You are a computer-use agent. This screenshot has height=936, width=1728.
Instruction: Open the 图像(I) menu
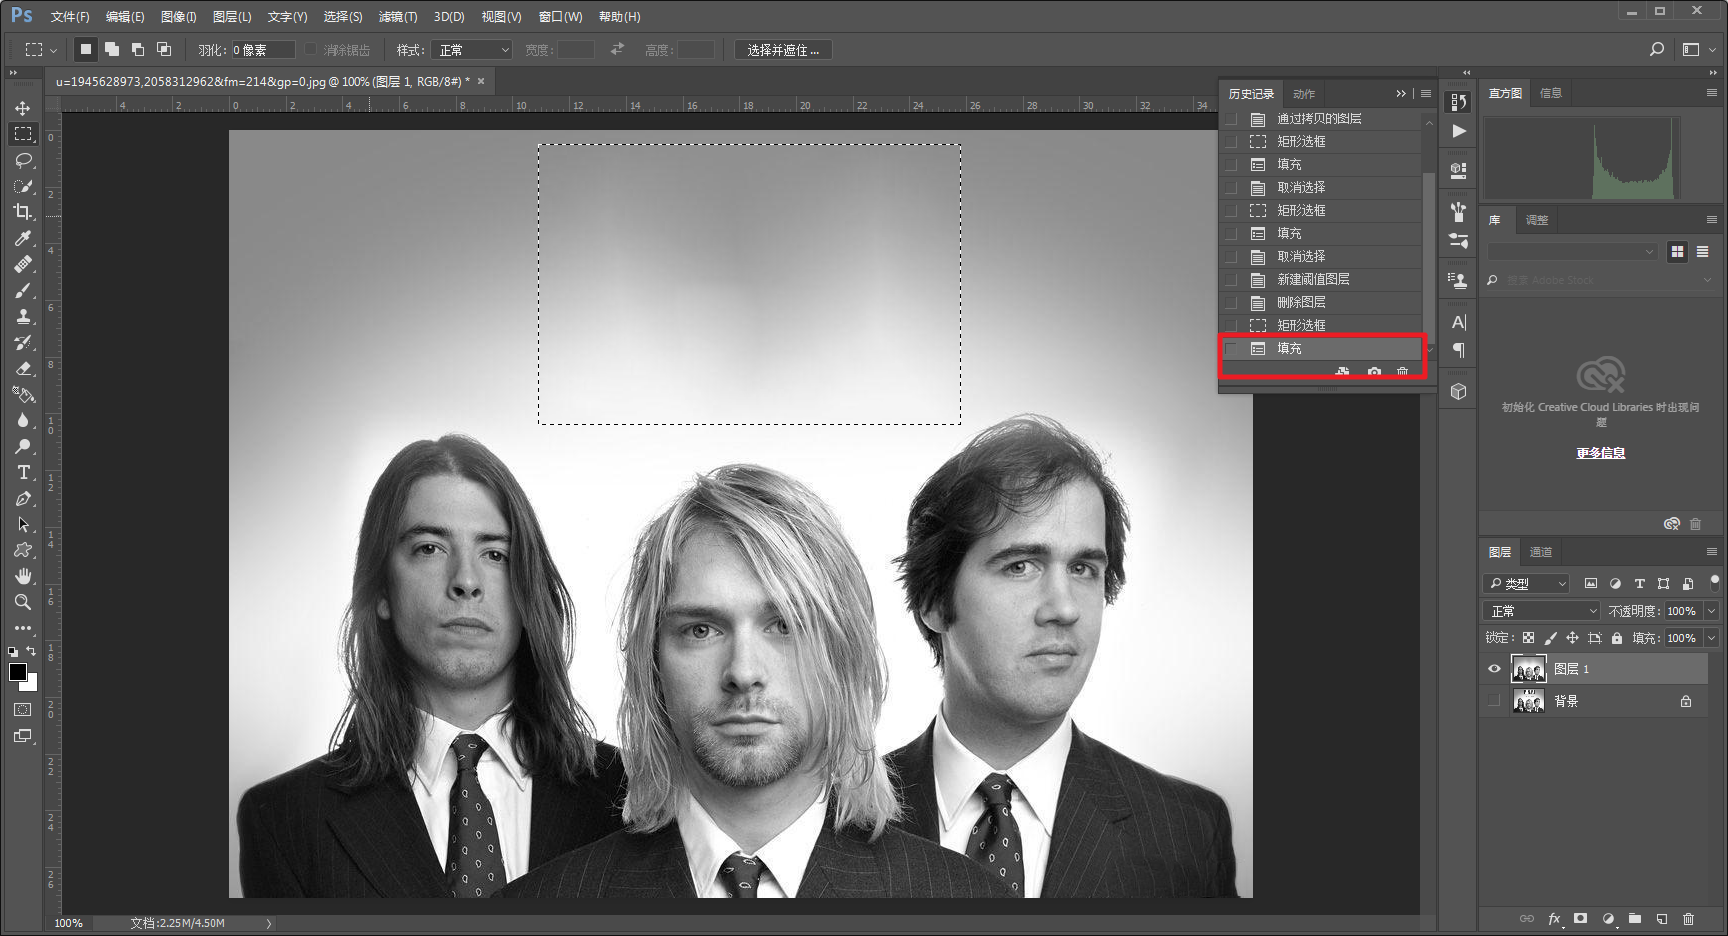pos(179,17)
